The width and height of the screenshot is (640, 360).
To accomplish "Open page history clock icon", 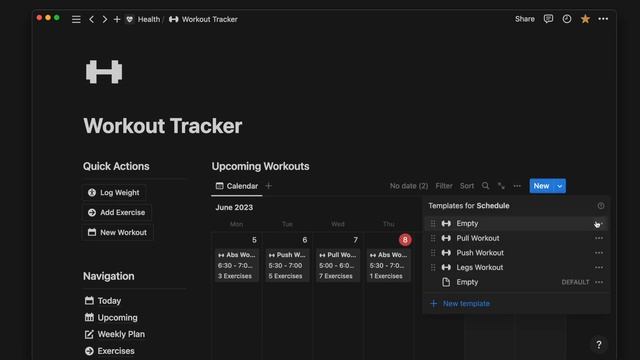I will (567, 19).
